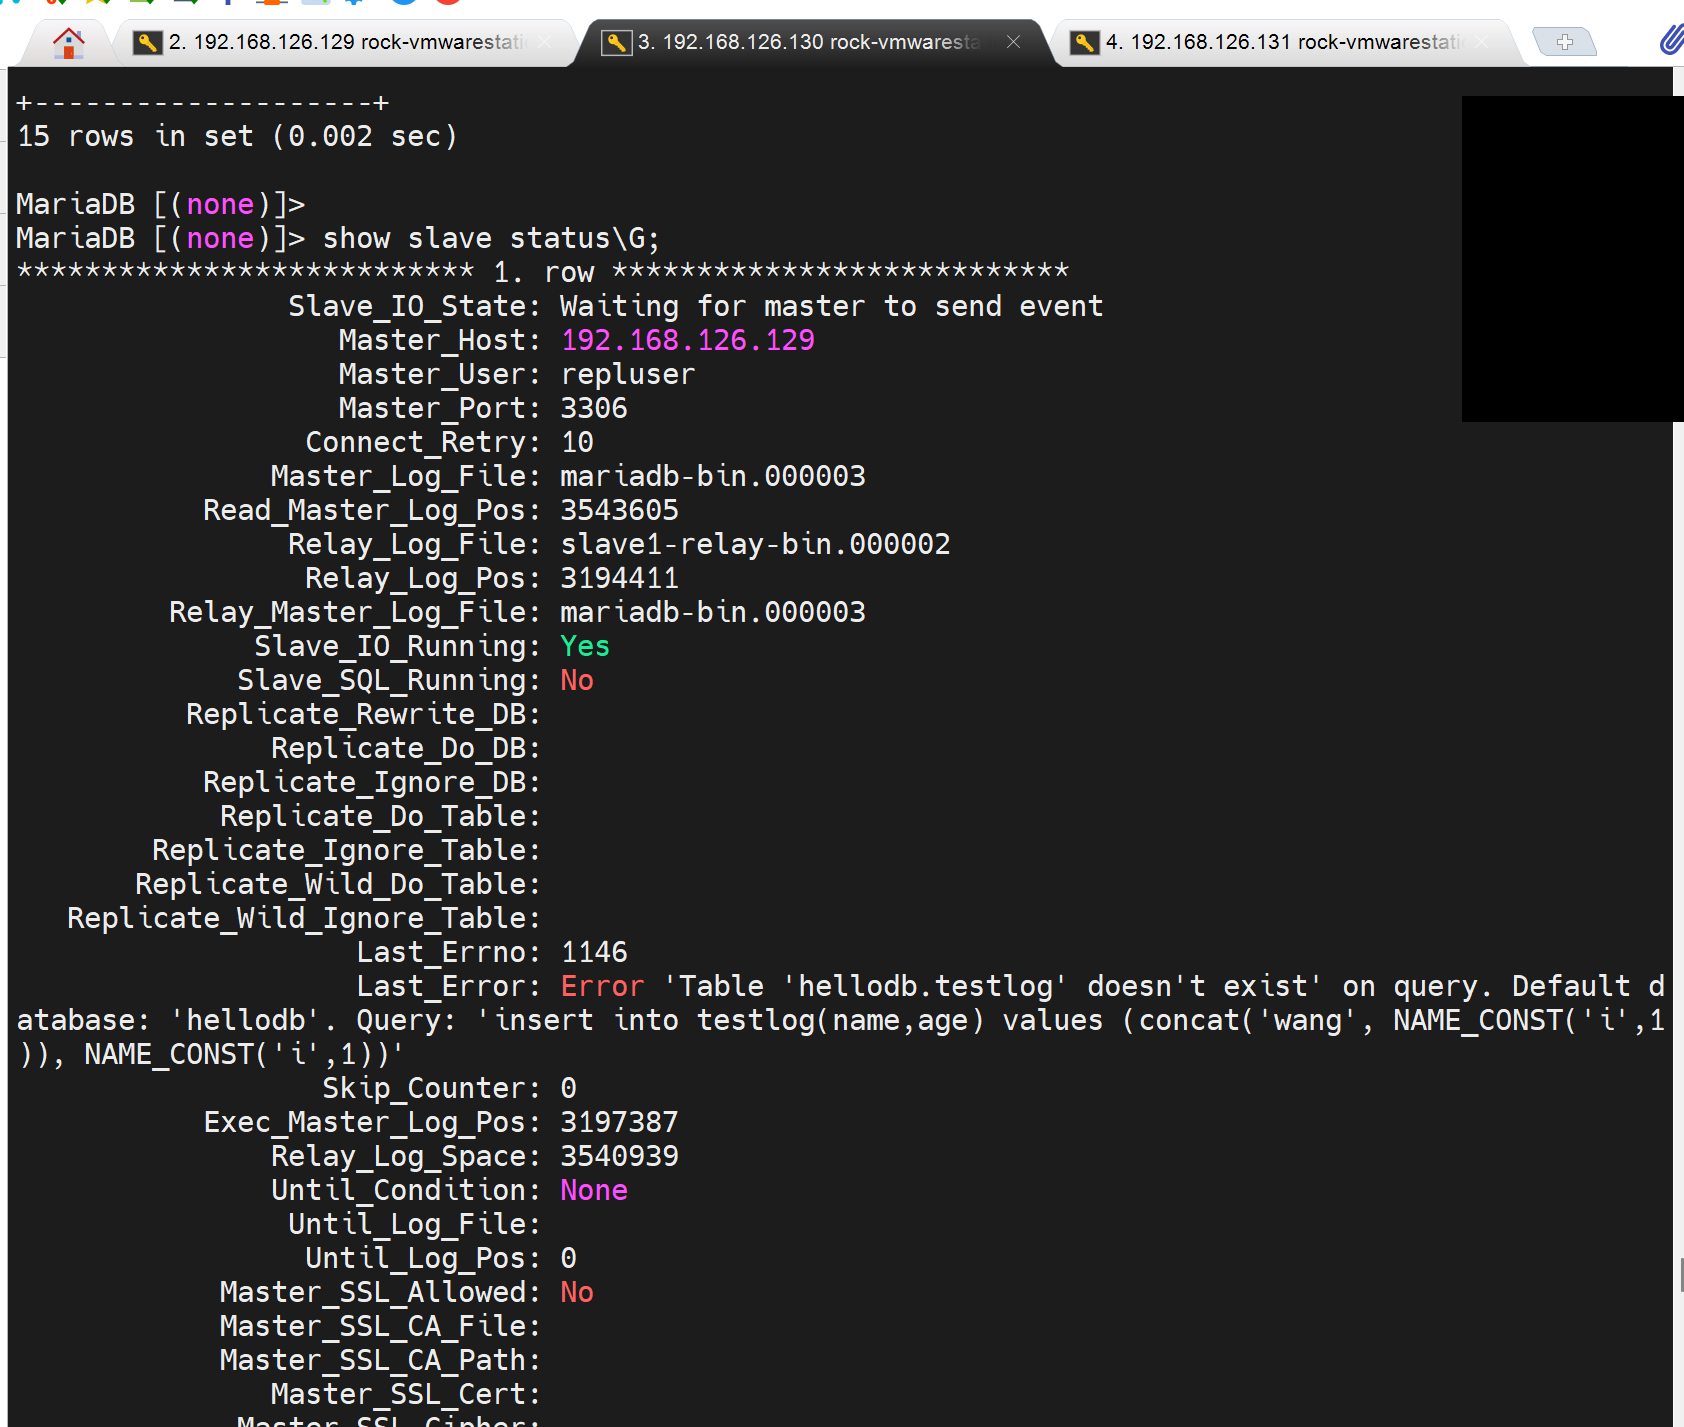Click the key icon on the 192.168.126.129 tab
Viewport: 1684px width, 1427px height.
tap(148, 42)
